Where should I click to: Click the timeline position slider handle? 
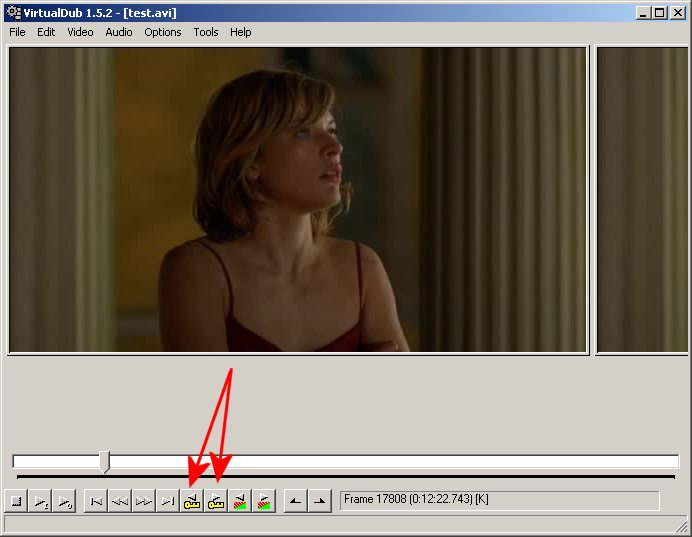[105, 461]
